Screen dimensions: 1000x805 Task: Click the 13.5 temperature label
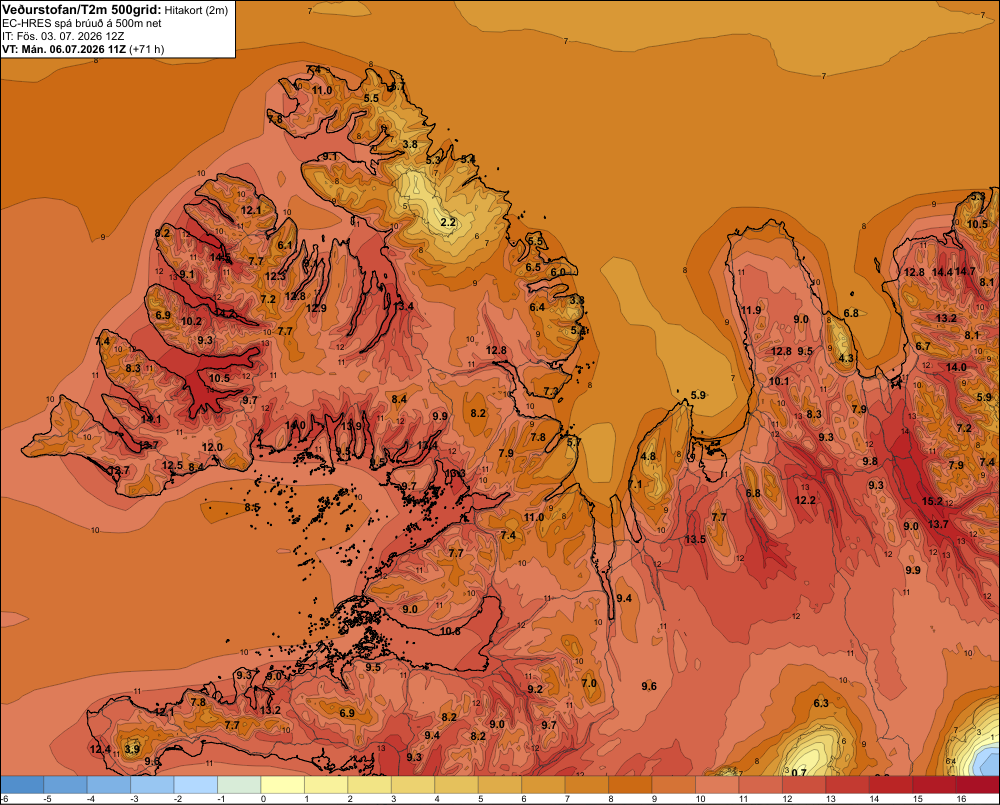pos(695,539)
